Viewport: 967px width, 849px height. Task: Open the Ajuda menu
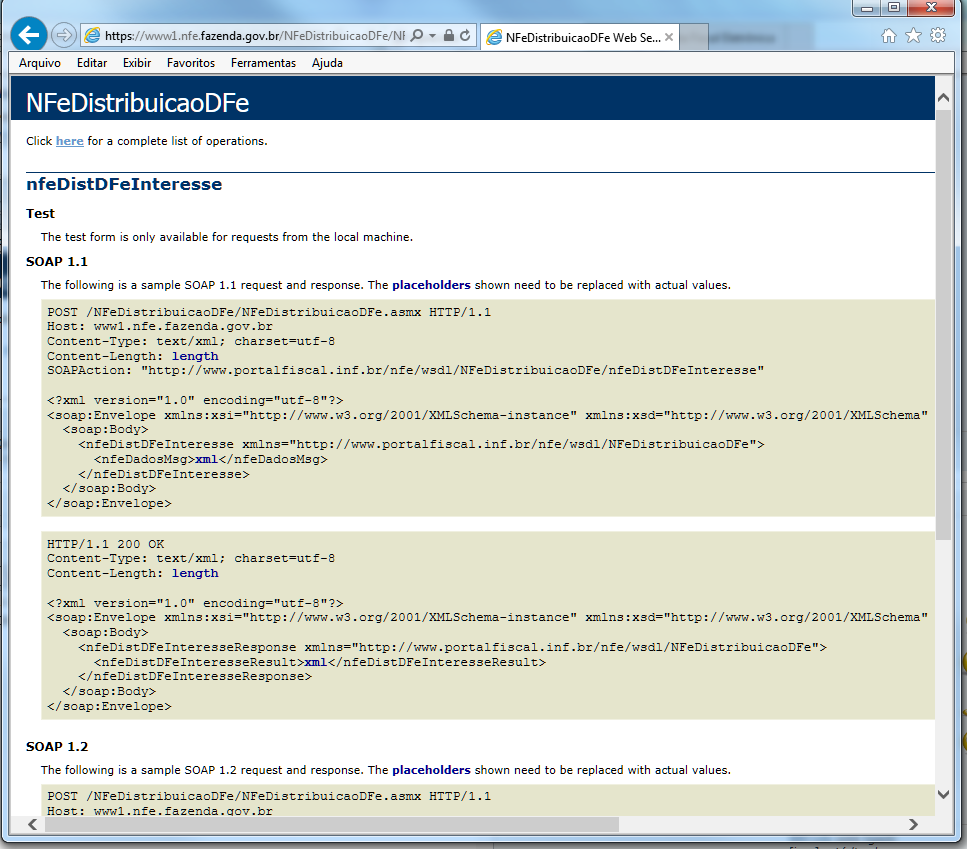[x=327, y=63]
